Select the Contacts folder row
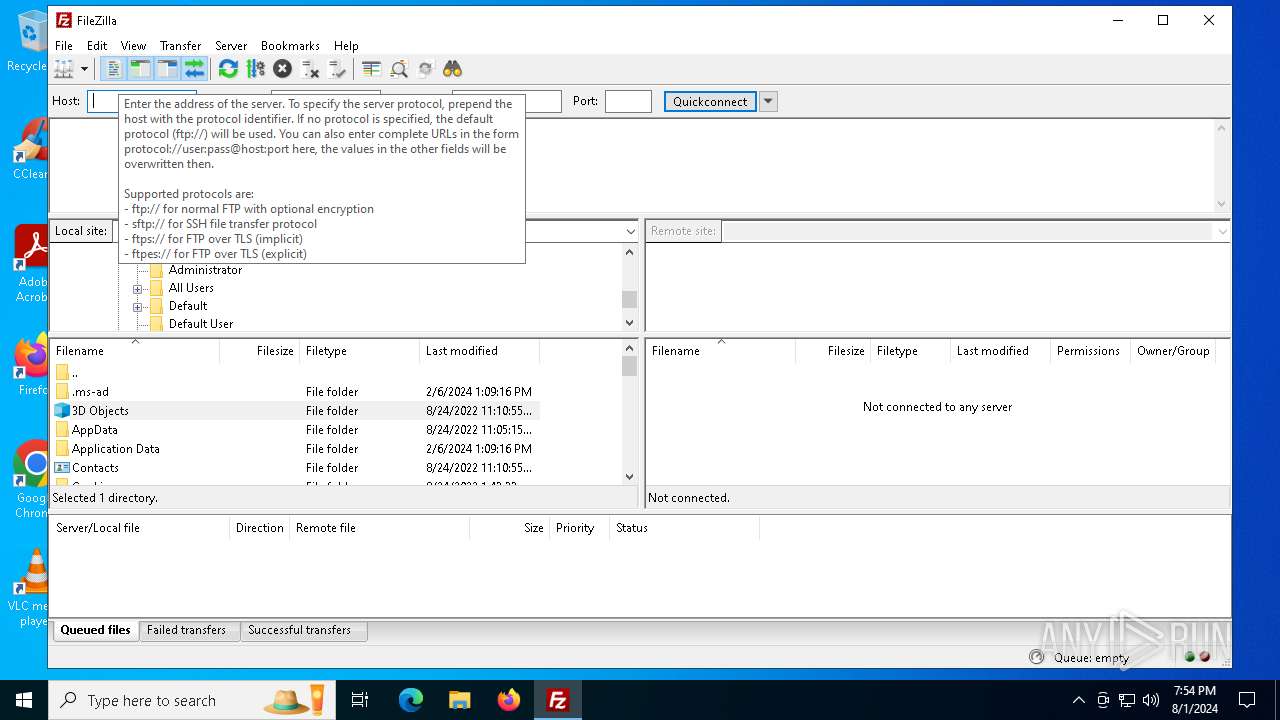This screenshot has height=720, width=1280. (x=295, y=468)
